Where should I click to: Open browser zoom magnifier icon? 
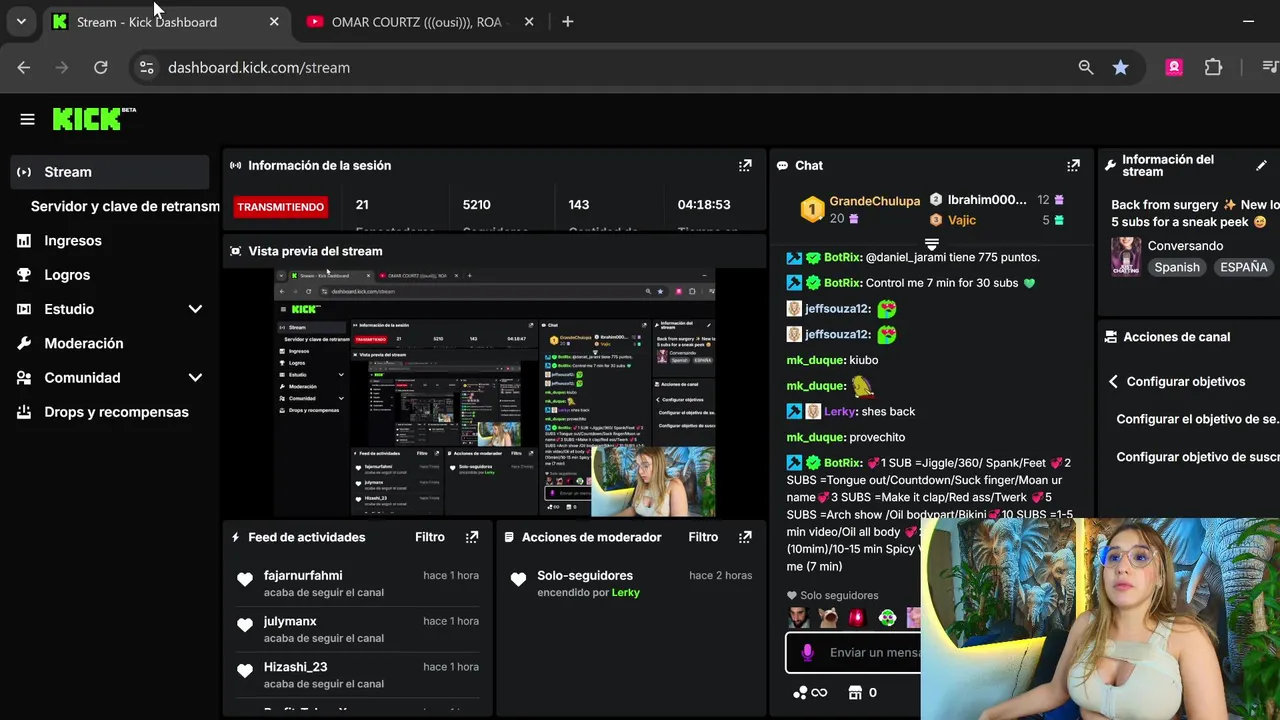coord(1086,67)
